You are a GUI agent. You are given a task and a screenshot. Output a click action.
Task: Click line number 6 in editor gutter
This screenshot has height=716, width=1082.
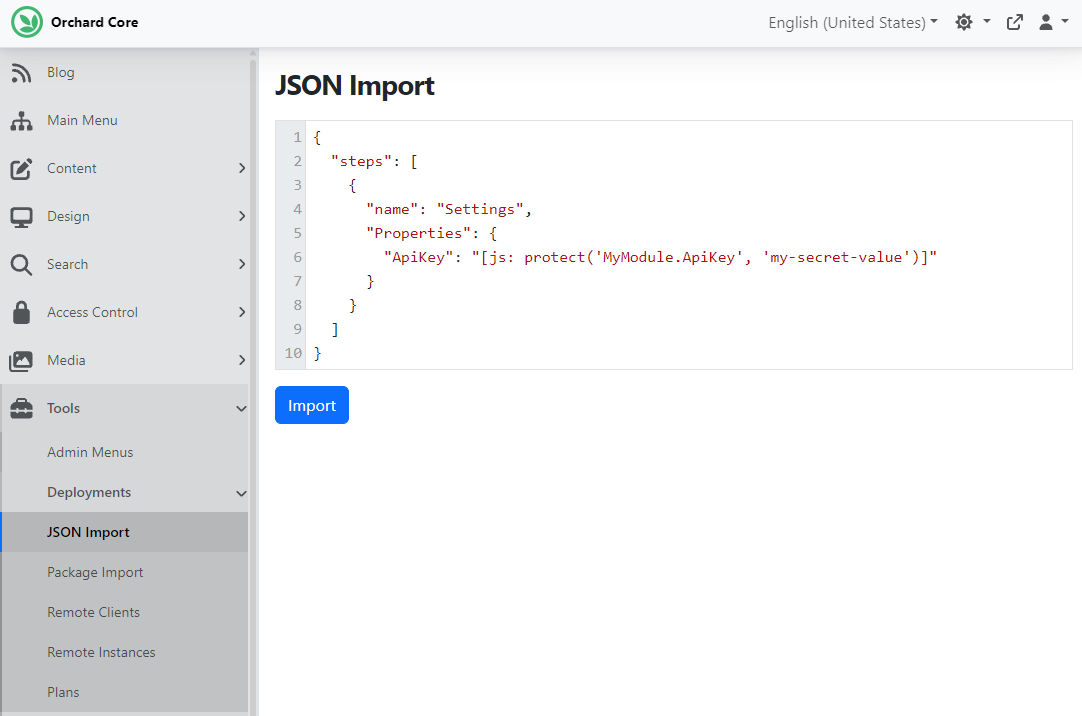tap(297, 257)
